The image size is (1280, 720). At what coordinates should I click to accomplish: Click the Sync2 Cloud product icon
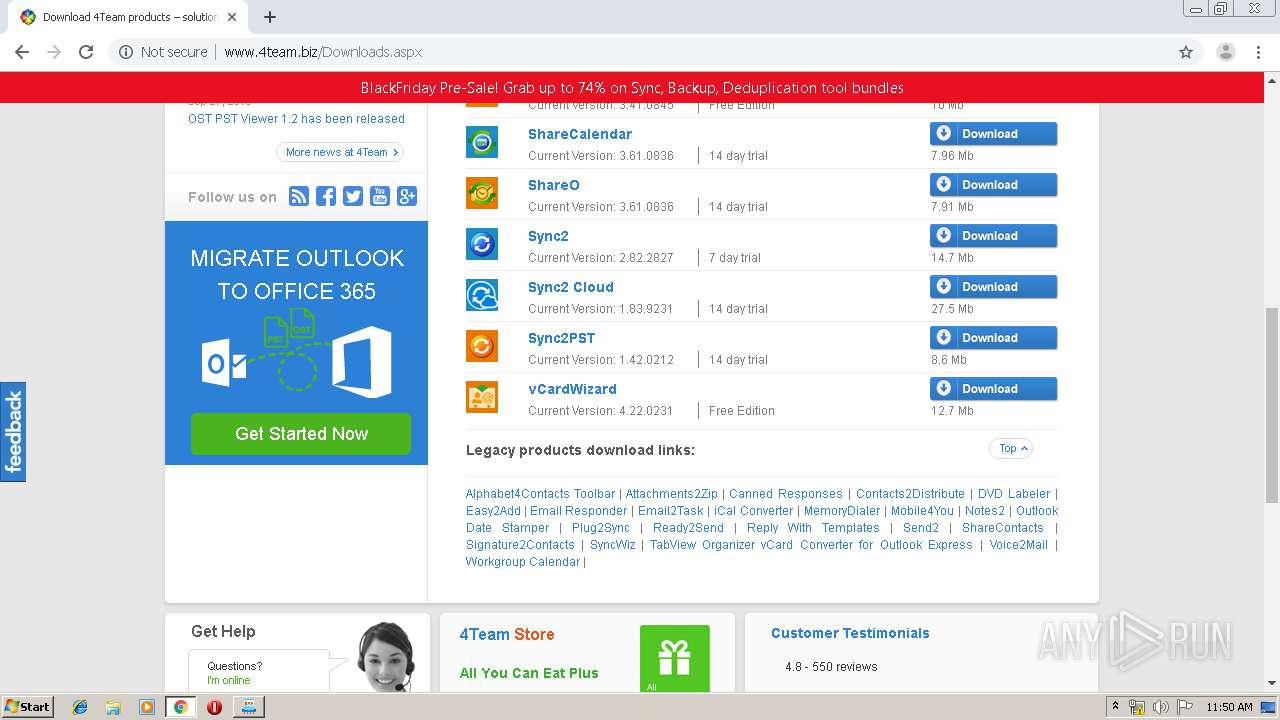click(x=482, y=295)
